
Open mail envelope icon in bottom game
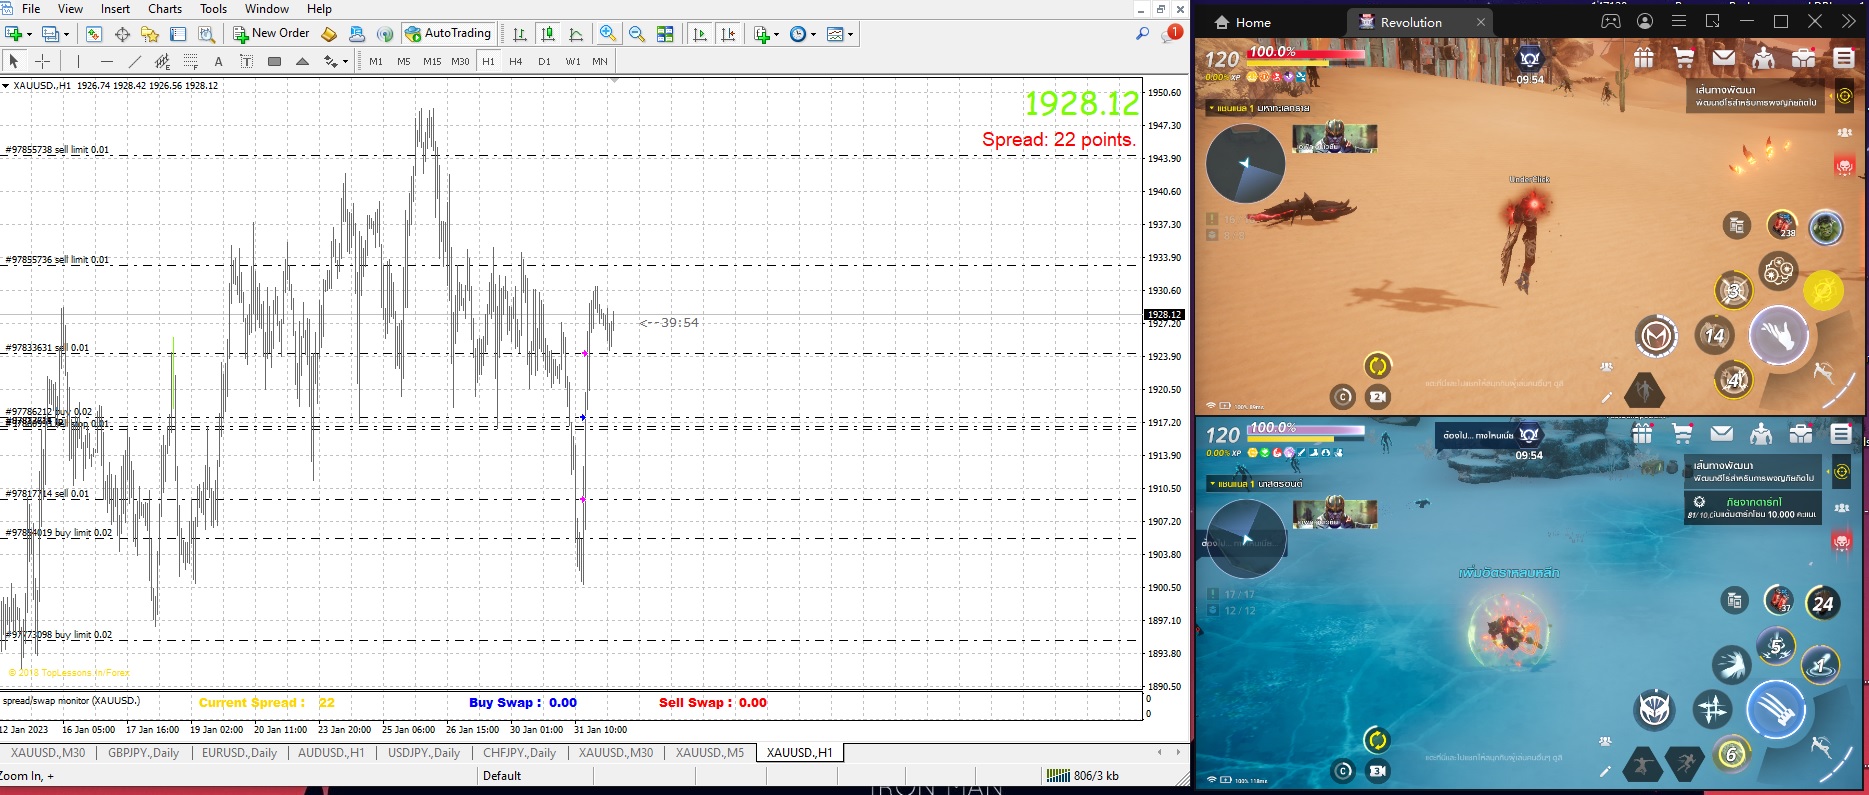(1721, 433)
